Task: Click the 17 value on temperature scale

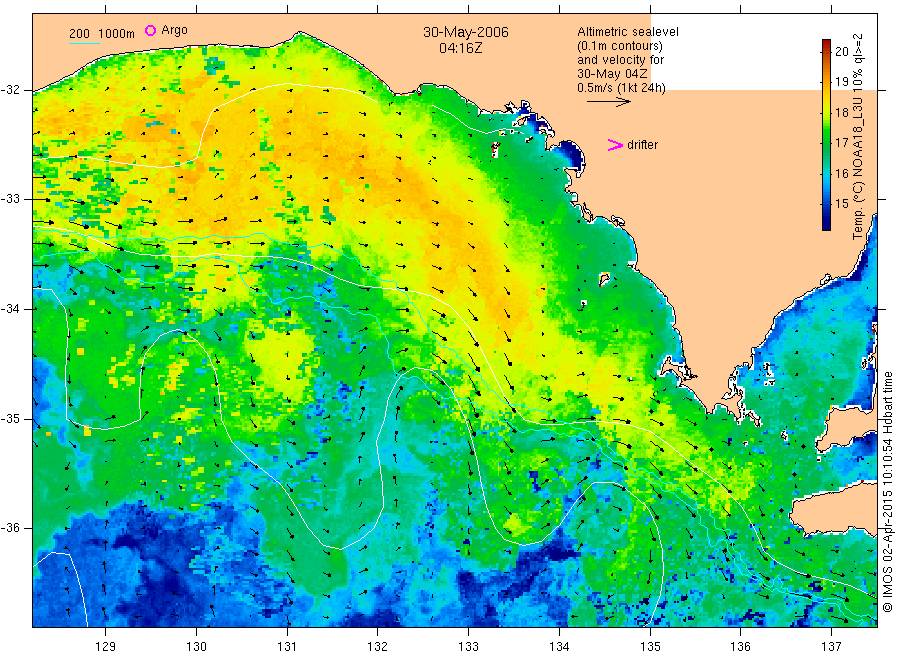Action: pyautogui.click(x=841, y=142)
